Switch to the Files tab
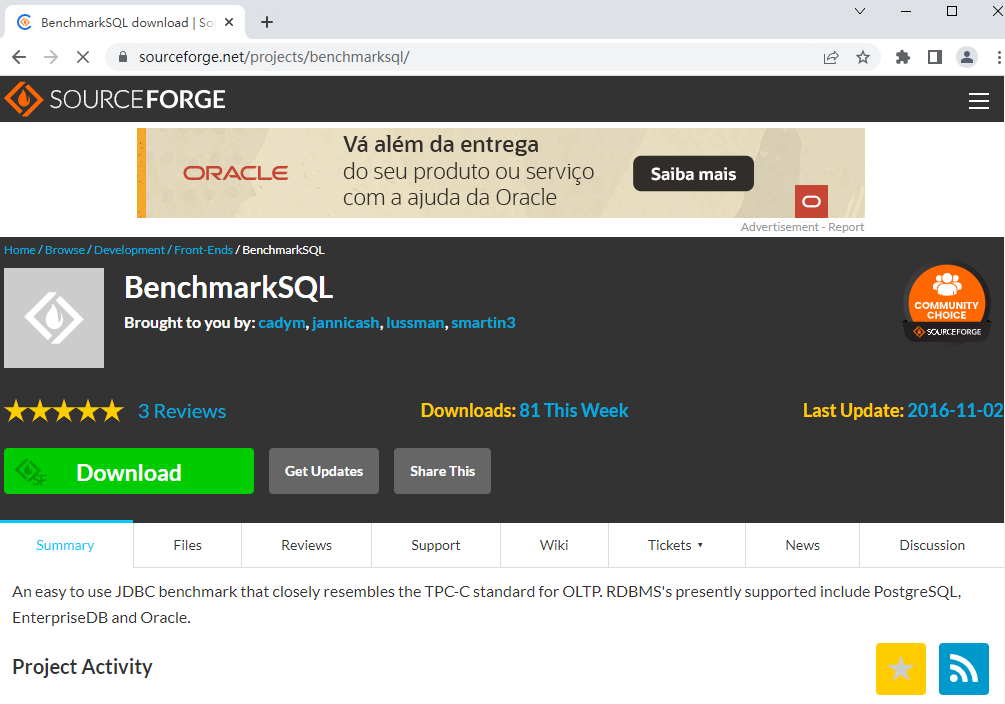 (x=187, y=545)
